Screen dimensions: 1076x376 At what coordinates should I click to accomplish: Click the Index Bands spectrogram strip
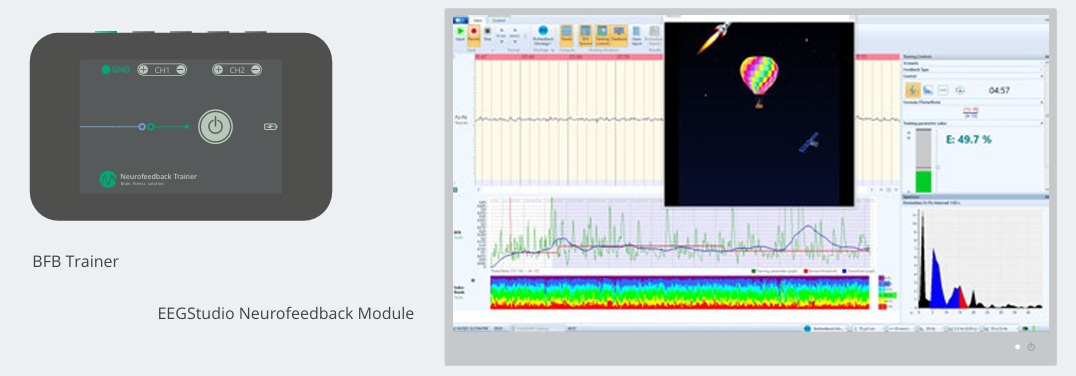click(x=679, y=292)
